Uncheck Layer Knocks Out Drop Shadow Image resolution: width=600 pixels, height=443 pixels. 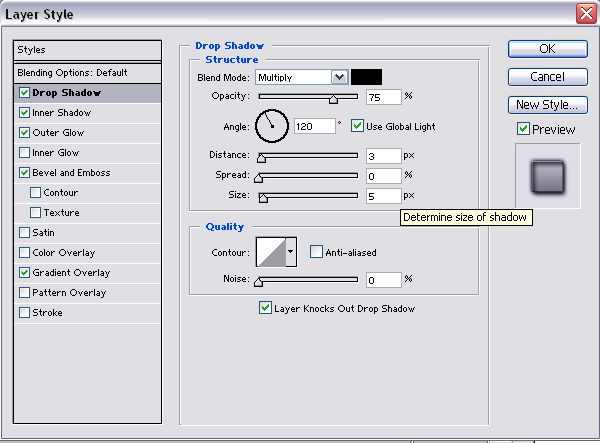[265, 308]
